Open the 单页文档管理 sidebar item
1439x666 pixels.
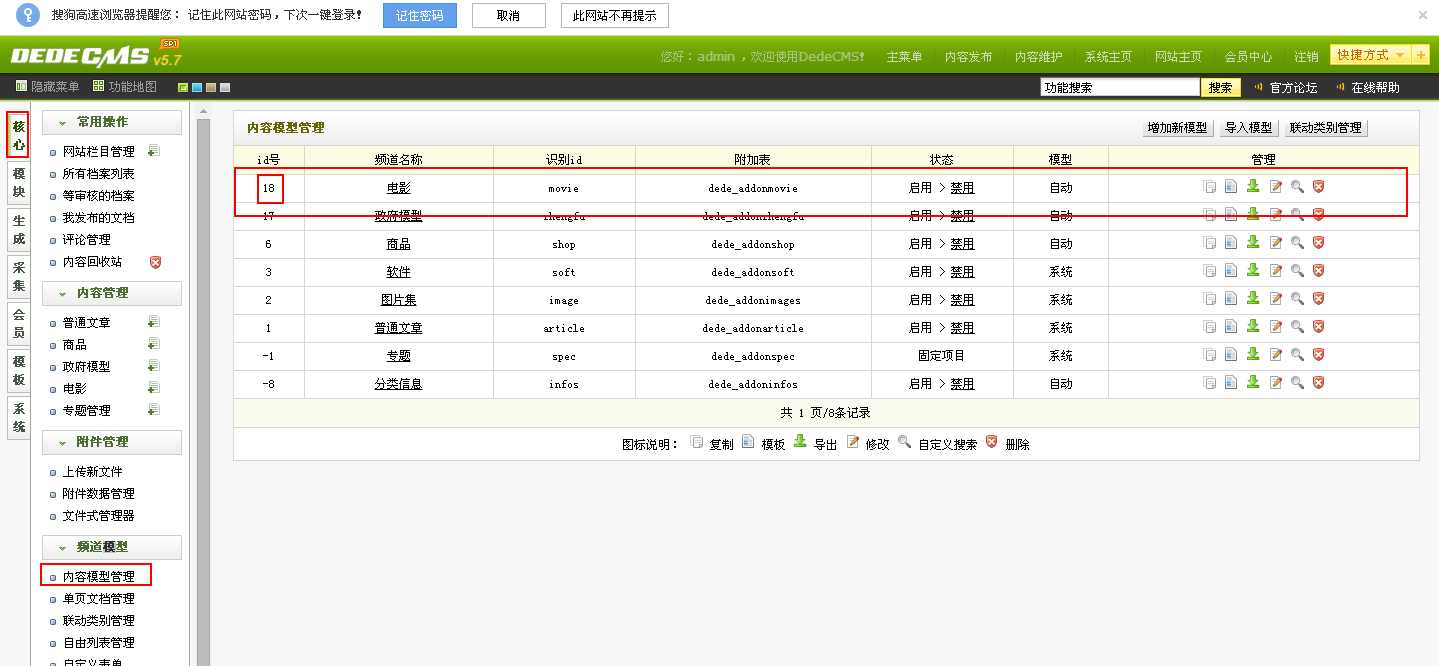(x=98, y=598)
